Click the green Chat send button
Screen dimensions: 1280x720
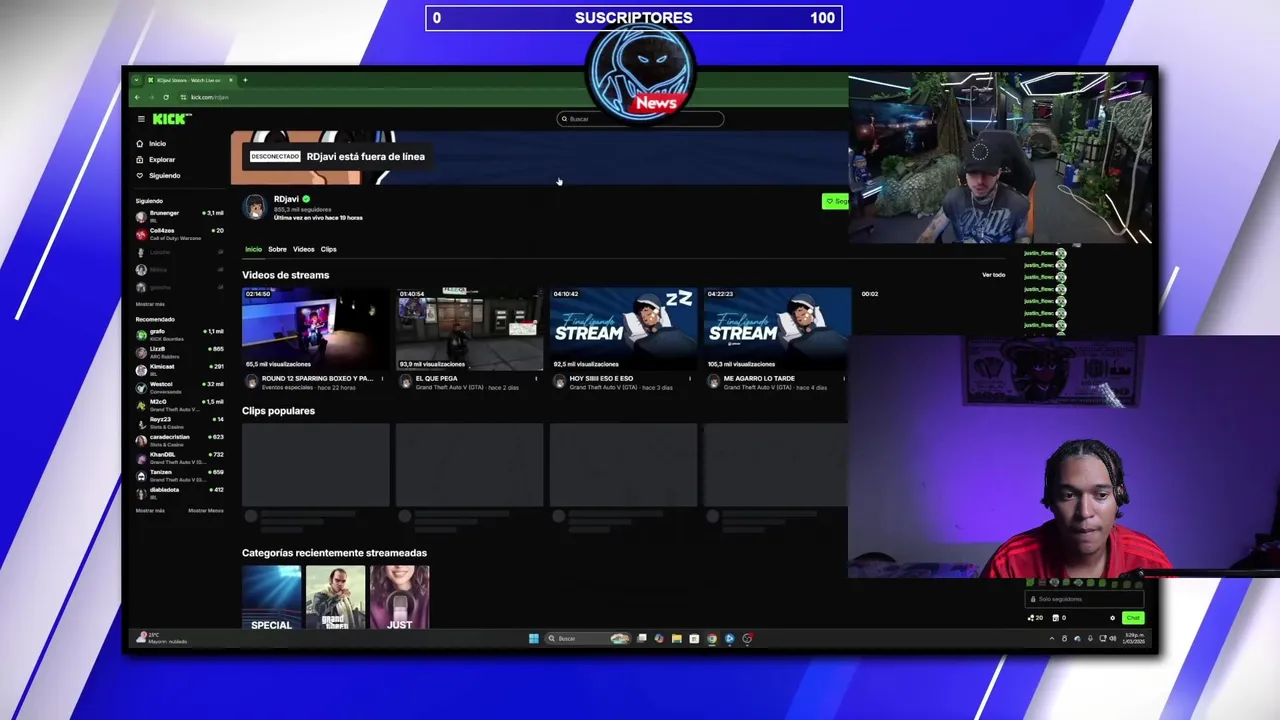(1132, 618)
